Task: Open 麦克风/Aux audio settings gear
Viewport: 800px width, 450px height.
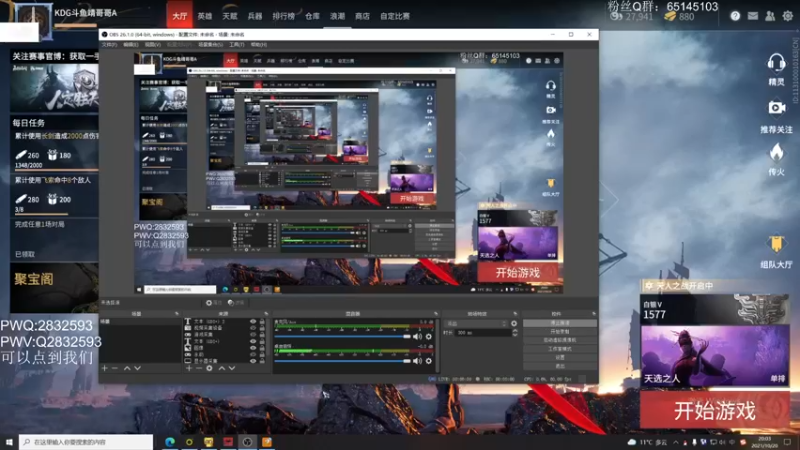Action: (x=429, y=336)
